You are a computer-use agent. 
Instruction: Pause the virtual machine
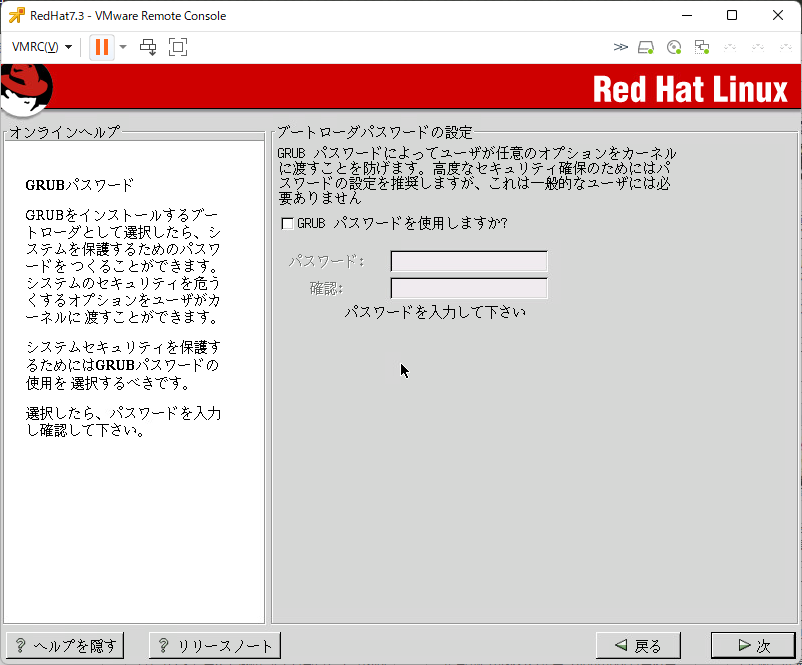click(x=102, y=47)
